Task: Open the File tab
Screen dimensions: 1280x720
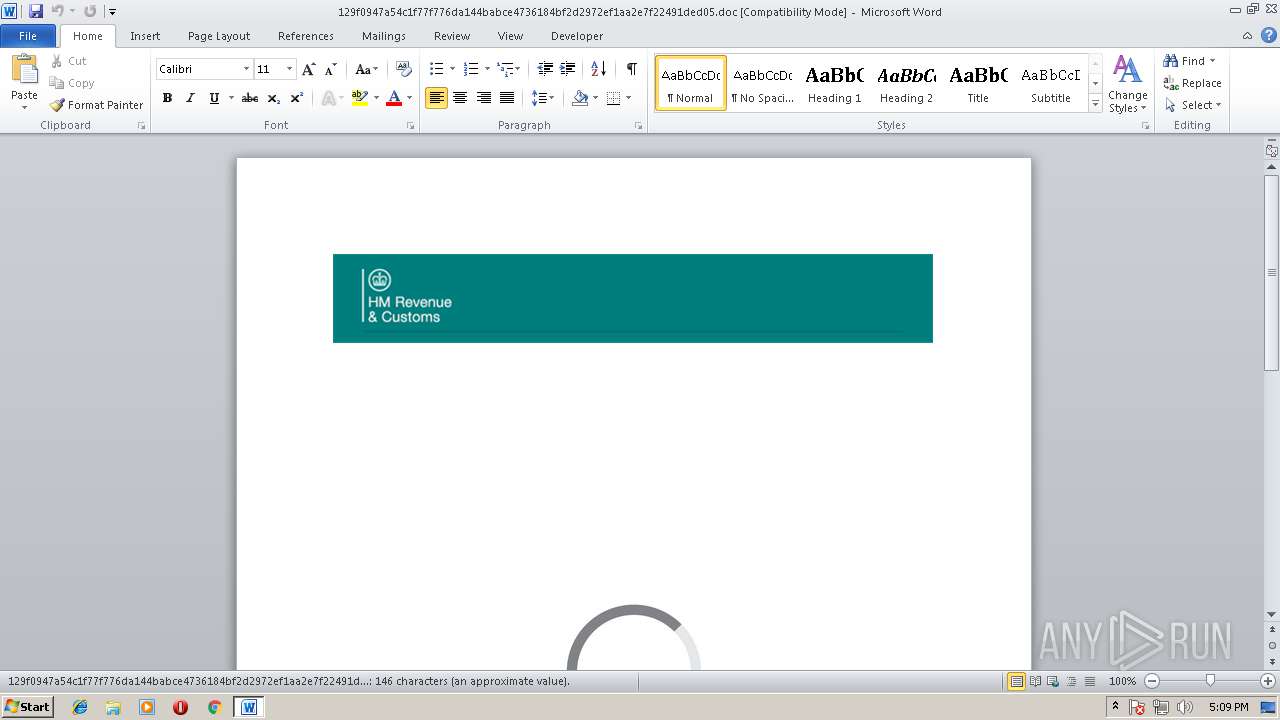Action: point(28,36)
